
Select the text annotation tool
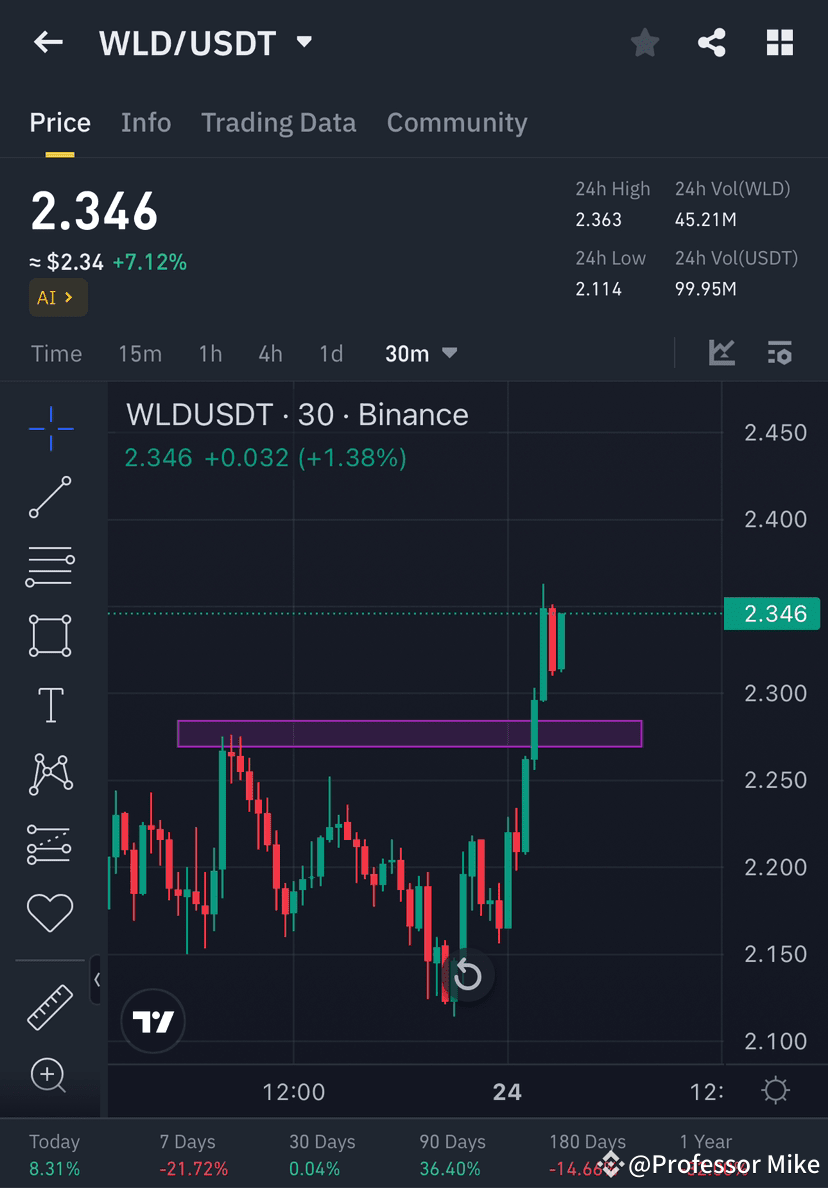point(50,704)
